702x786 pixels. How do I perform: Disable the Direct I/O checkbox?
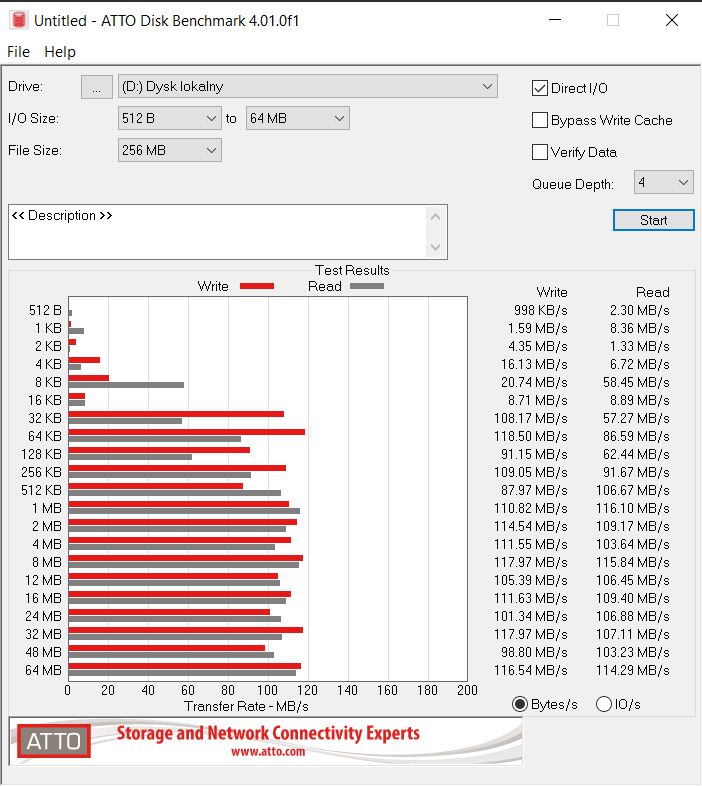point(541,88)
